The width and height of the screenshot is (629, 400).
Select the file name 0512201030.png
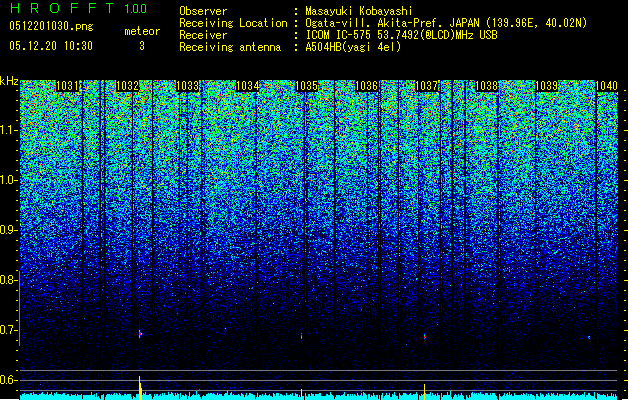pos(51,26)
